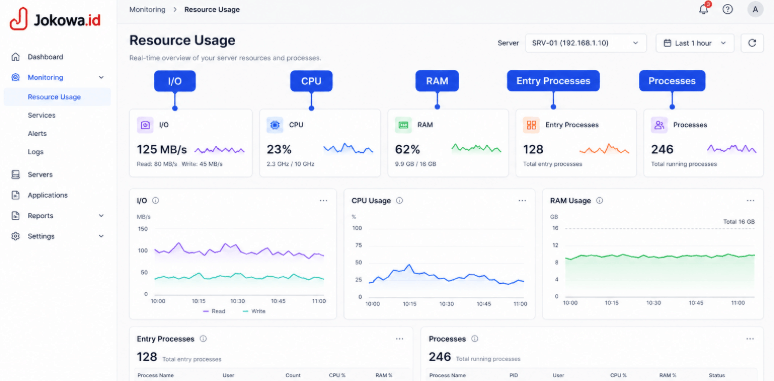
Task: Click the 125 MB/s I/O value
Action: 162,149
